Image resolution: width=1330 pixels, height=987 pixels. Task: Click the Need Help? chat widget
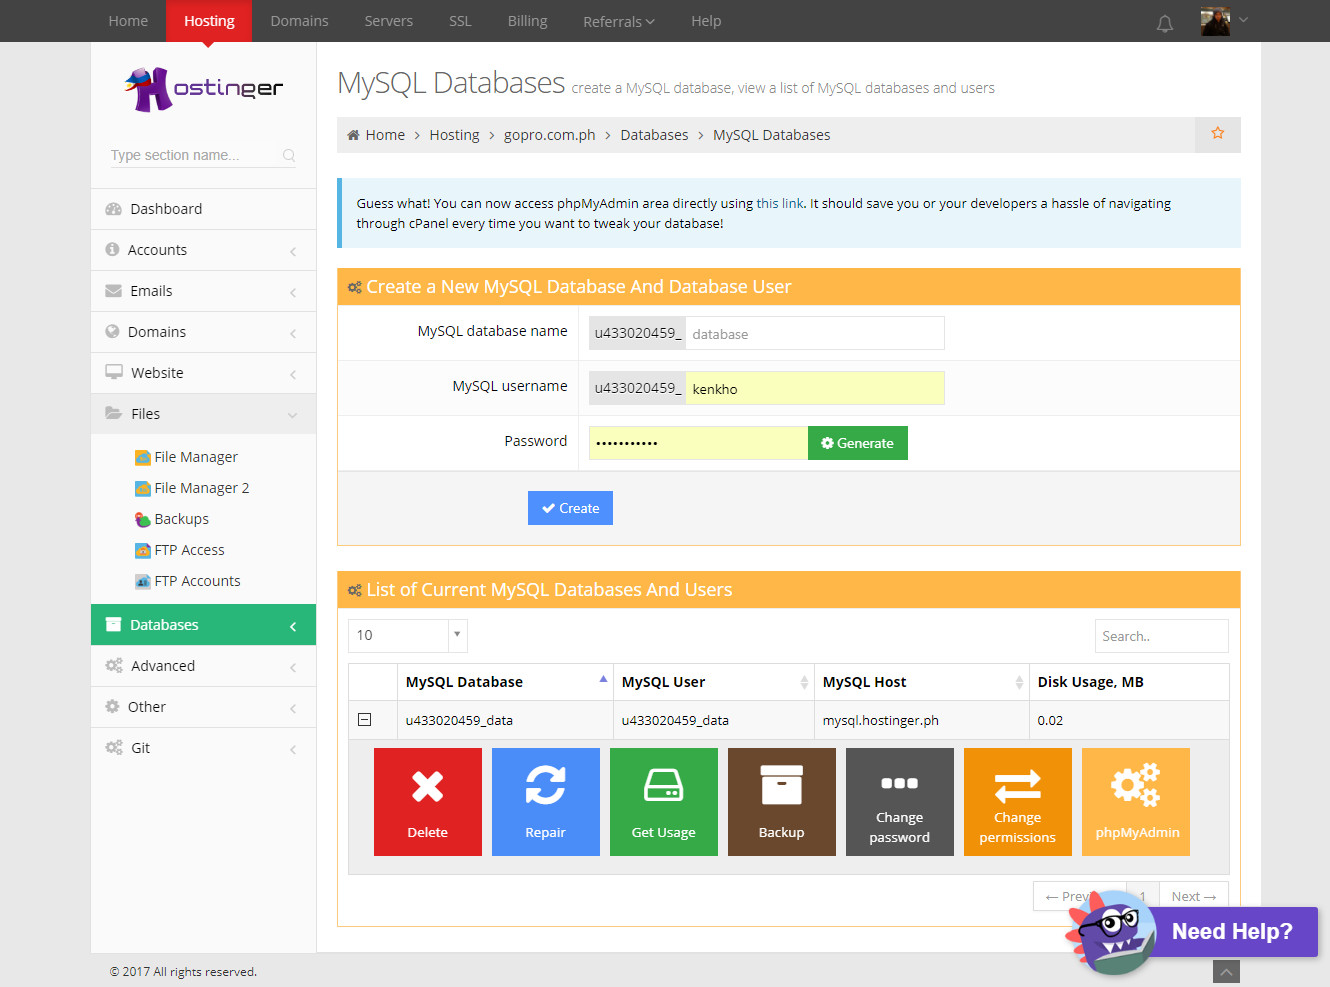pos(1192,932)
